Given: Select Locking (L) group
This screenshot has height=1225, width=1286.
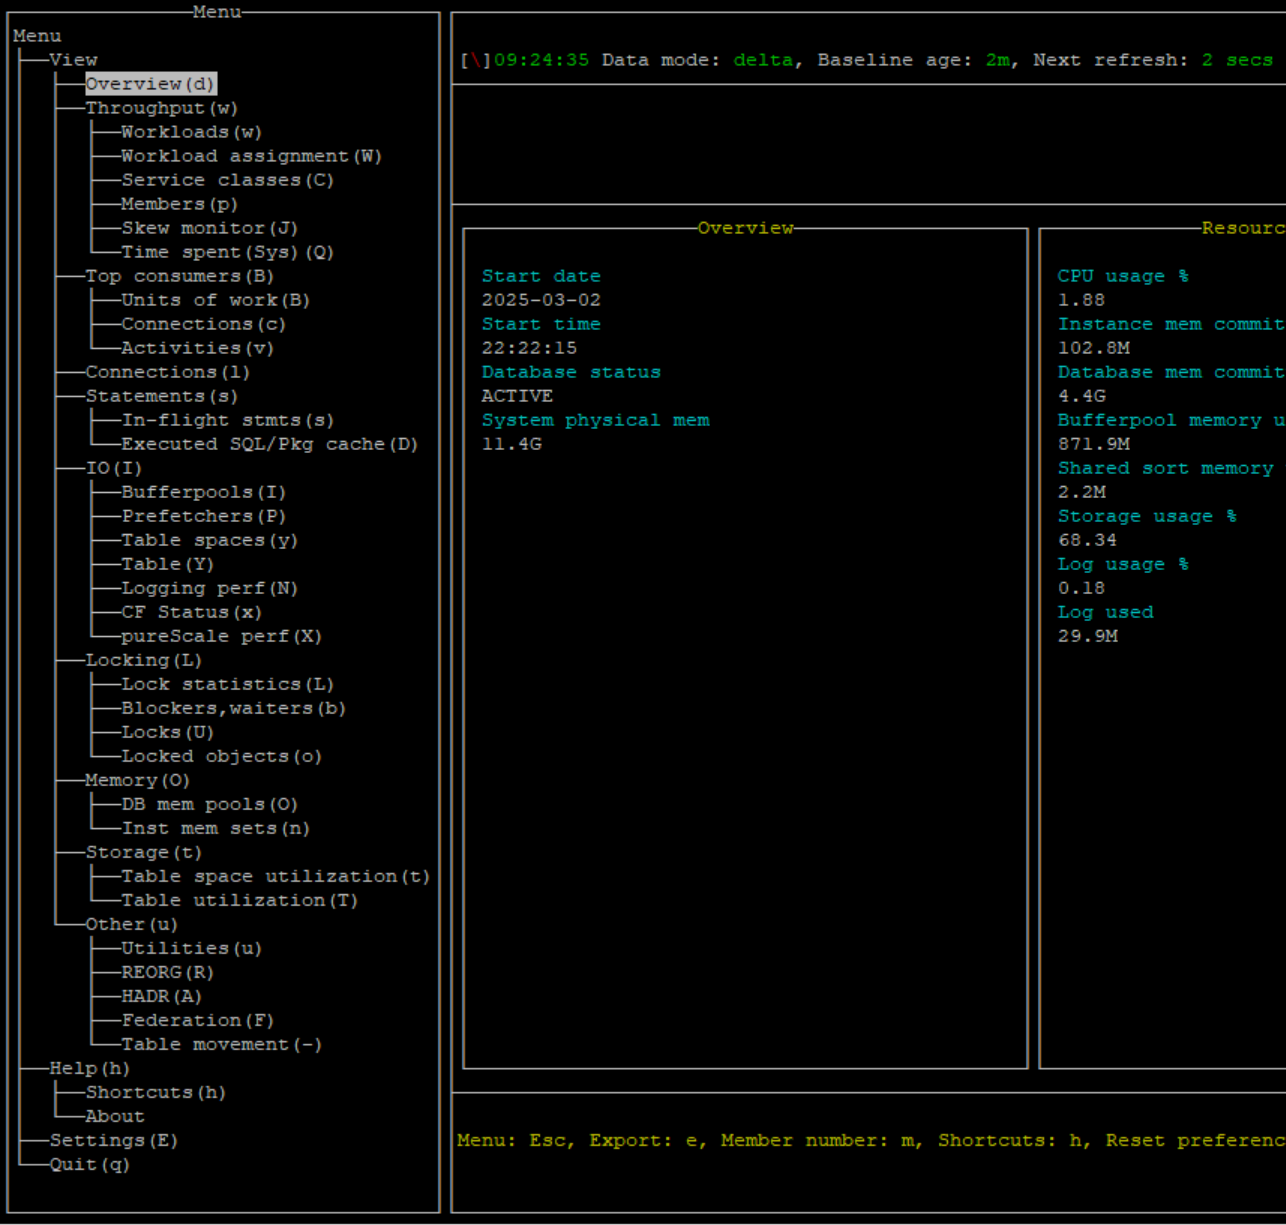Looking at the screenshot, I should [x=144, y=660].
